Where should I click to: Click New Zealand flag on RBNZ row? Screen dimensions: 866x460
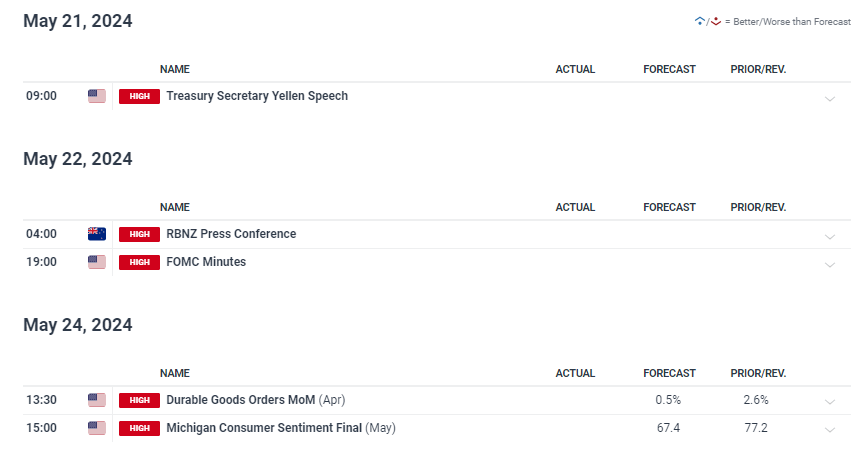pyautogui.click(x=97, y=234)
